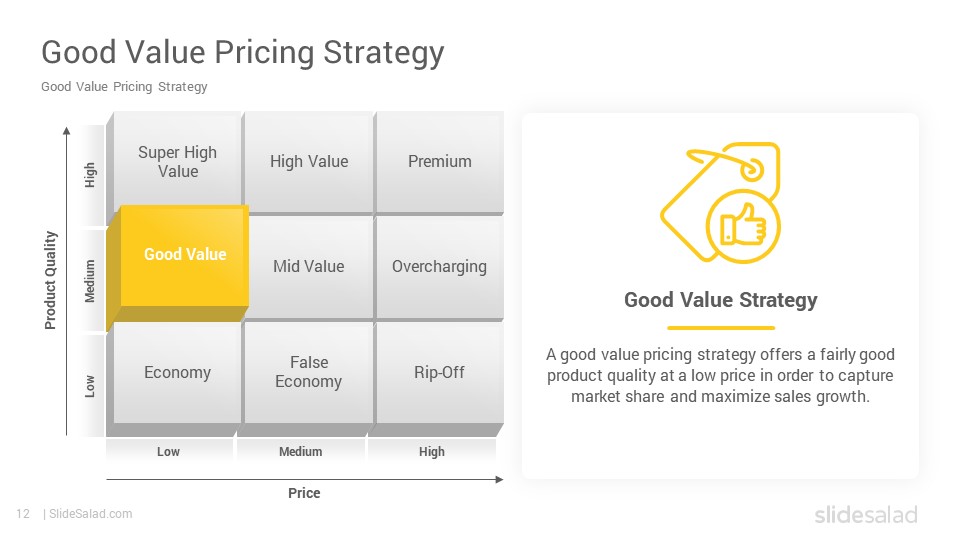The image size is (960, 540).
Task: Click the Economy cell
Action: pyautogui.click(x=178, y=372)
